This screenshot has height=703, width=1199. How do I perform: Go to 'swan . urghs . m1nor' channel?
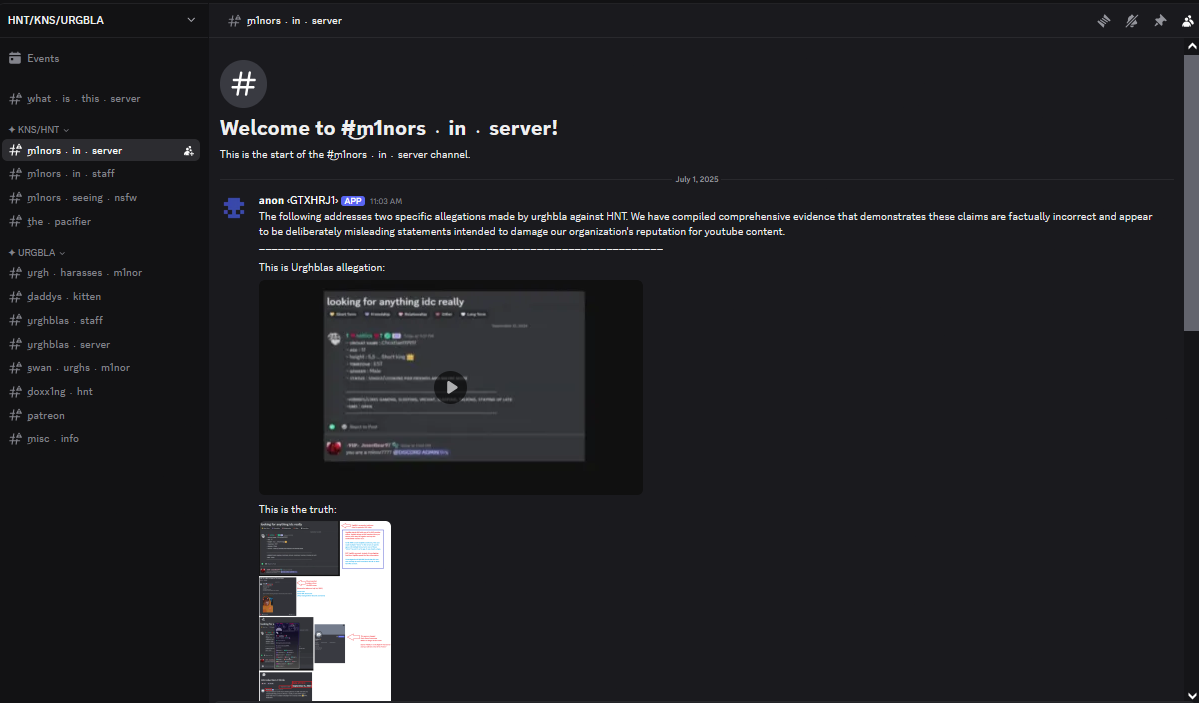coord(101,367)
